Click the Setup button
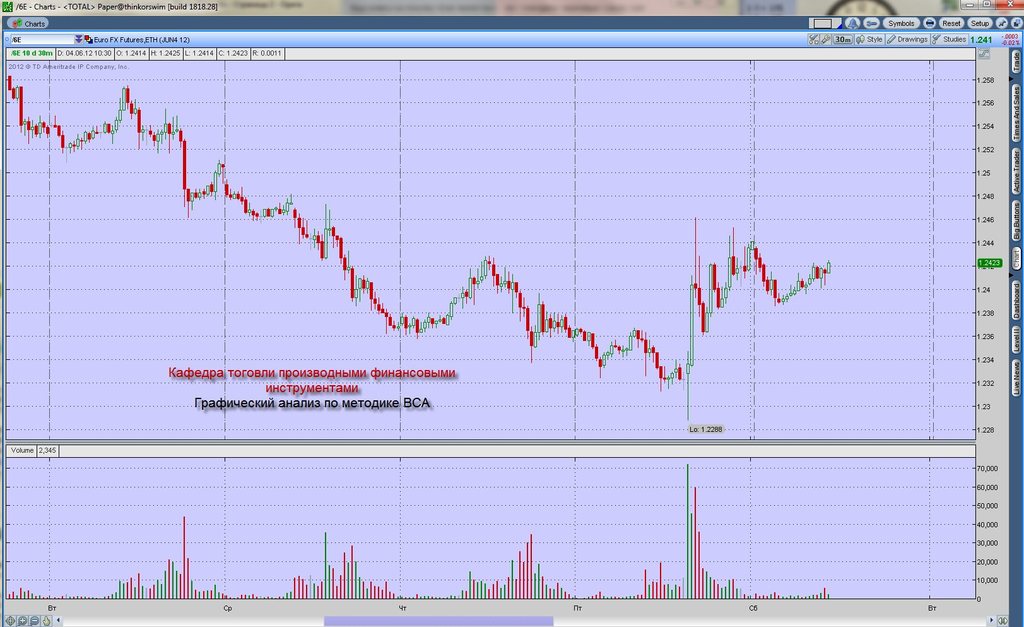This screenshot has width=1024, height=627. pyautogui.click(x=980, y=24)
